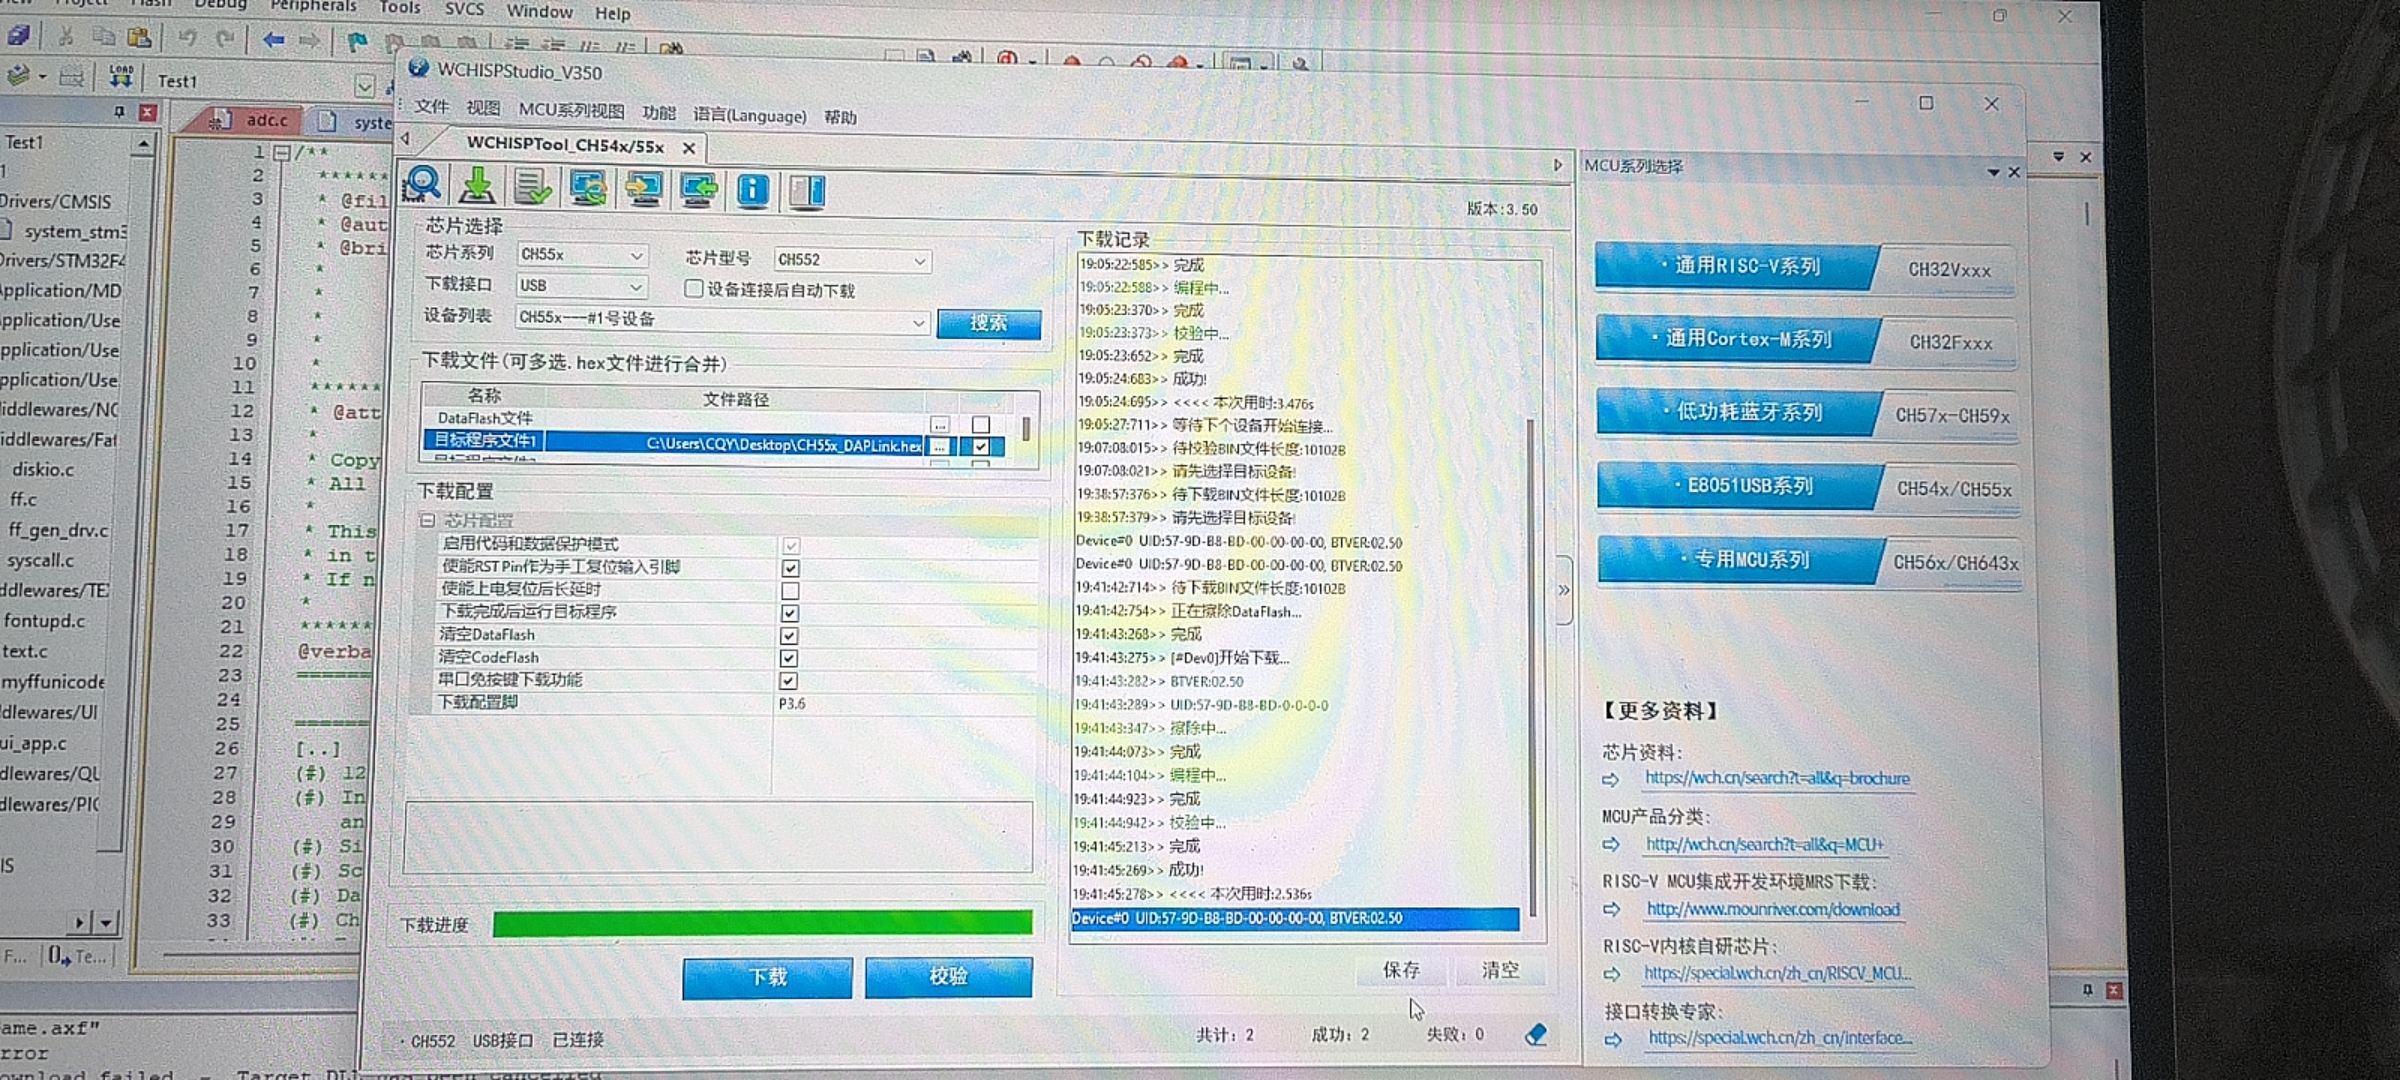Image resolution: width=2400 pixels, height=1080 pixels.
Task: Click the monitor with green arrow icon
Action: coord(698,189)
